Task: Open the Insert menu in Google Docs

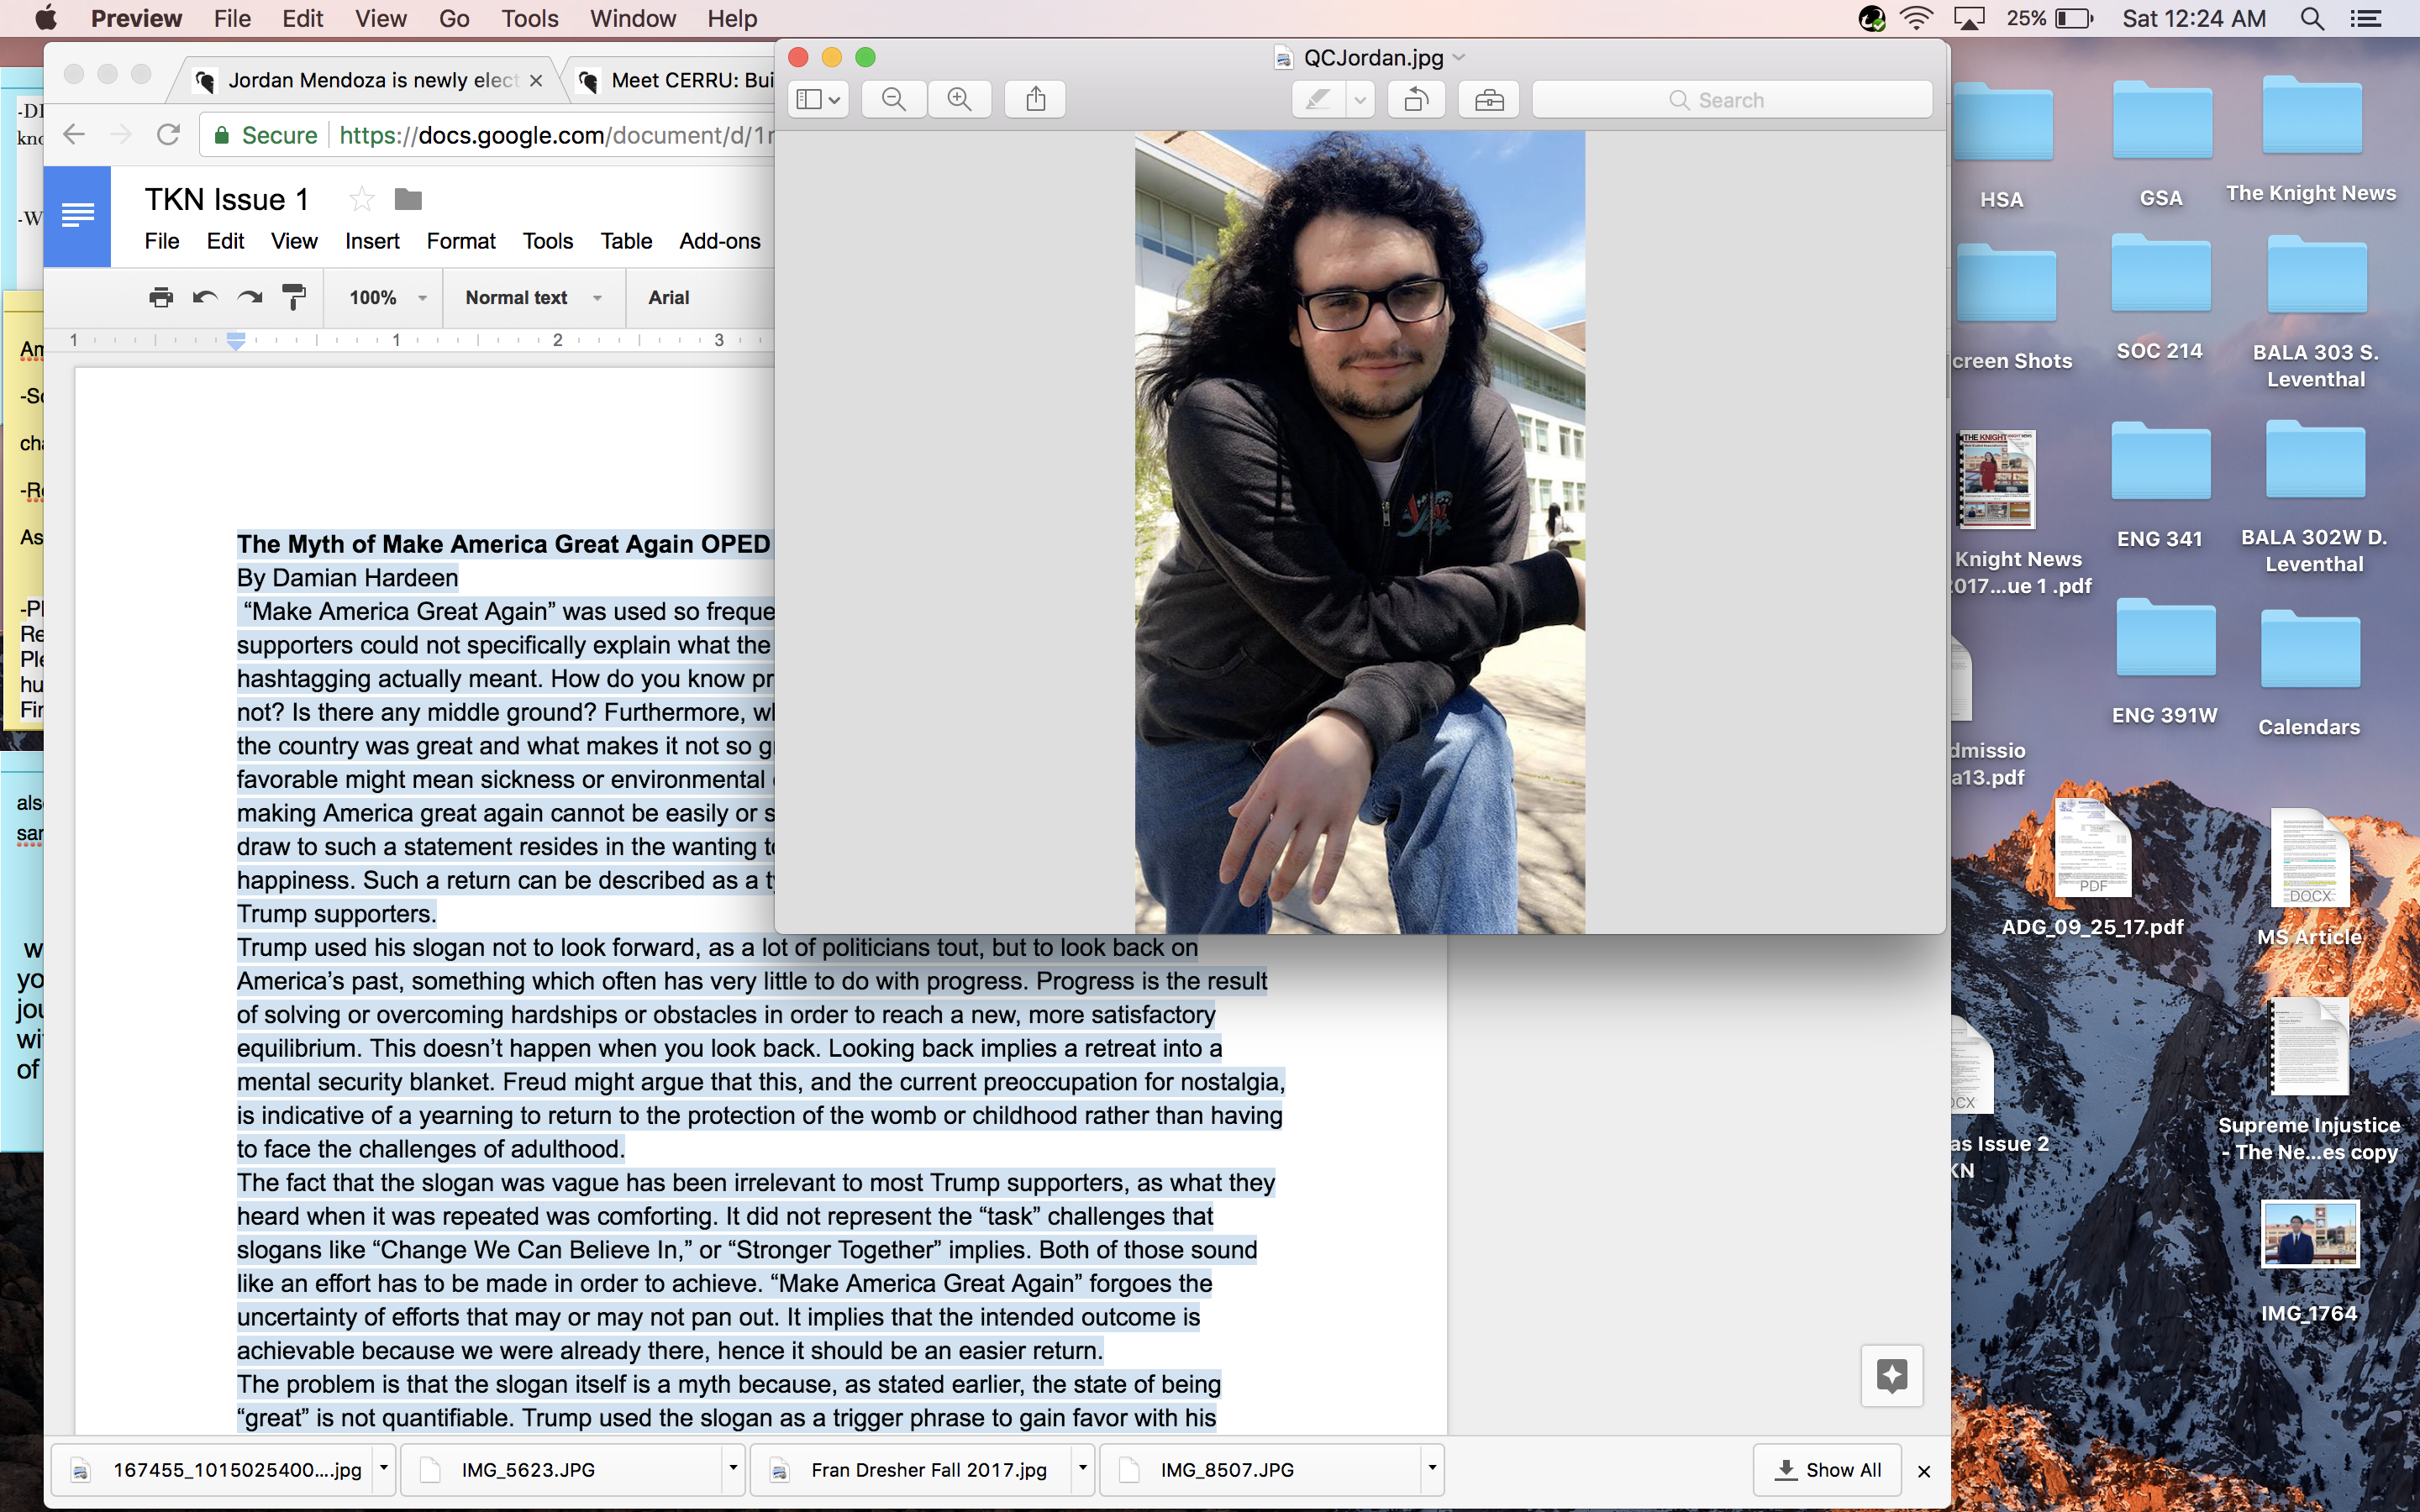Action: pyautogui.click(x=371, y=241)
